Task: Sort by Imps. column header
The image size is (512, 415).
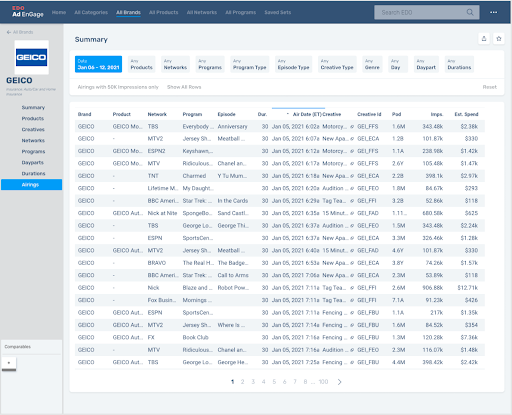Action: click(437, 114)
